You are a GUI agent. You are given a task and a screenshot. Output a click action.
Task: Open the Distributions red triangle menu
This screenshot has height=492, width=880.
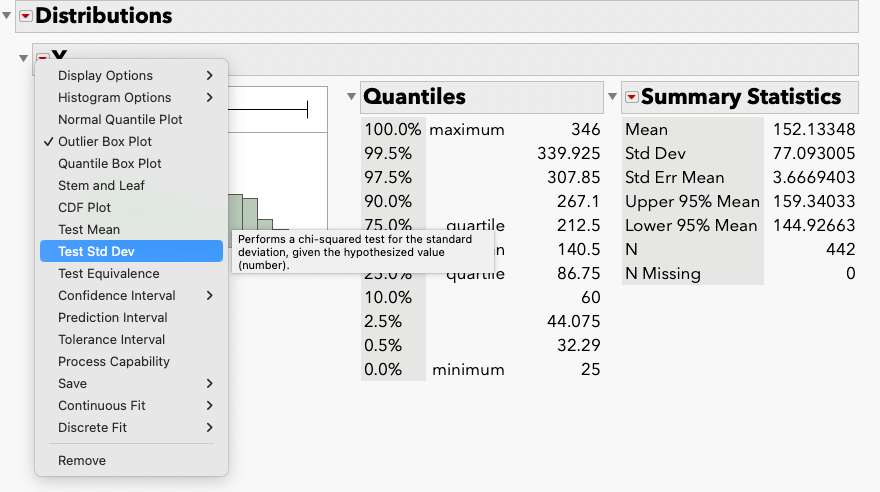26,16
